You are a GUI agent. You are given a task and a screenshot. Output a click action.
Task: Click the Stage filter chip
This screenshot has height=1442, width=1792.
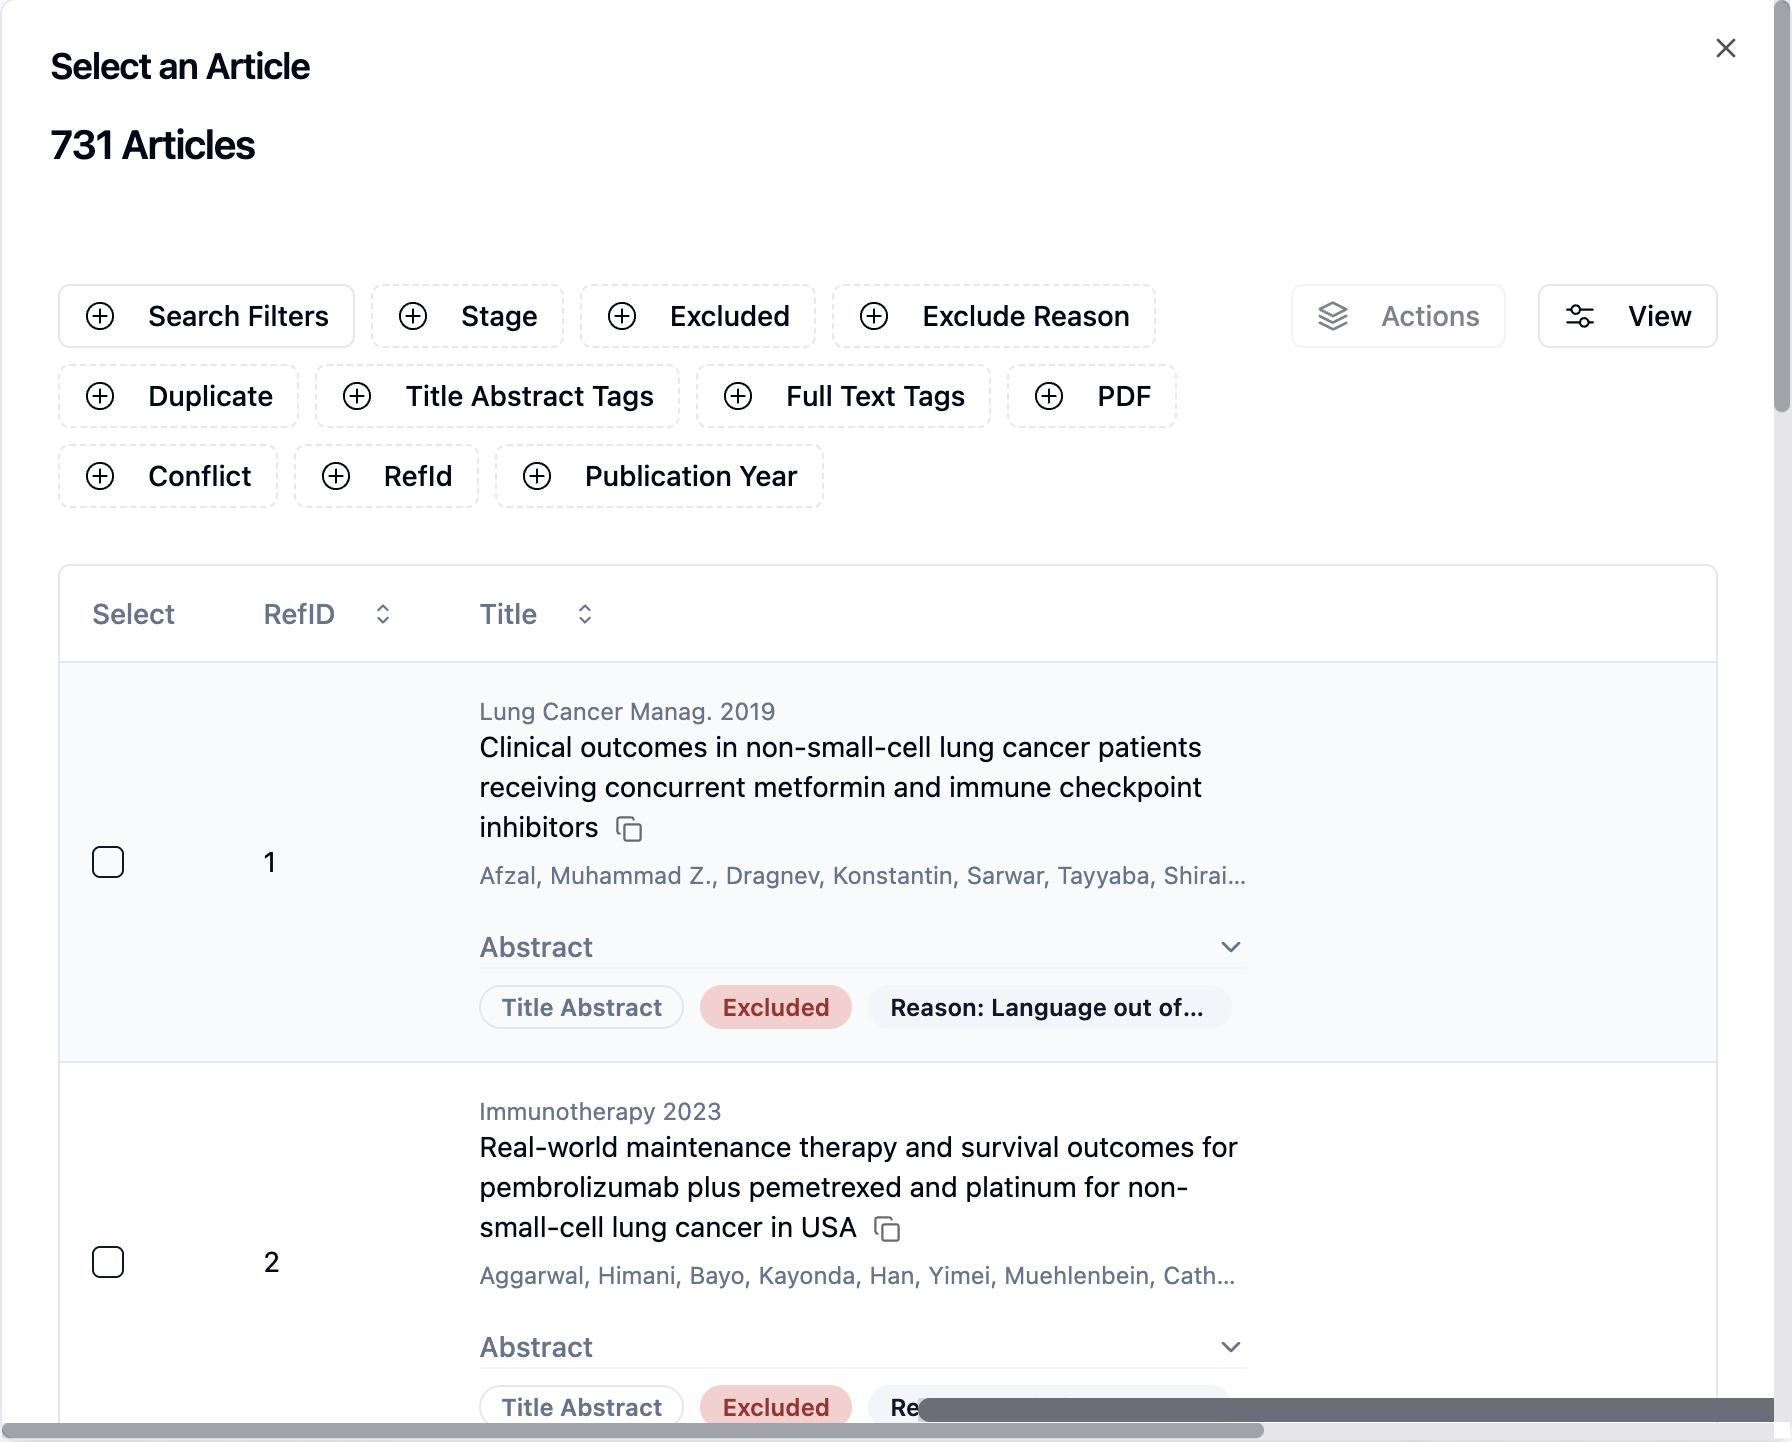tap(467, 316)
